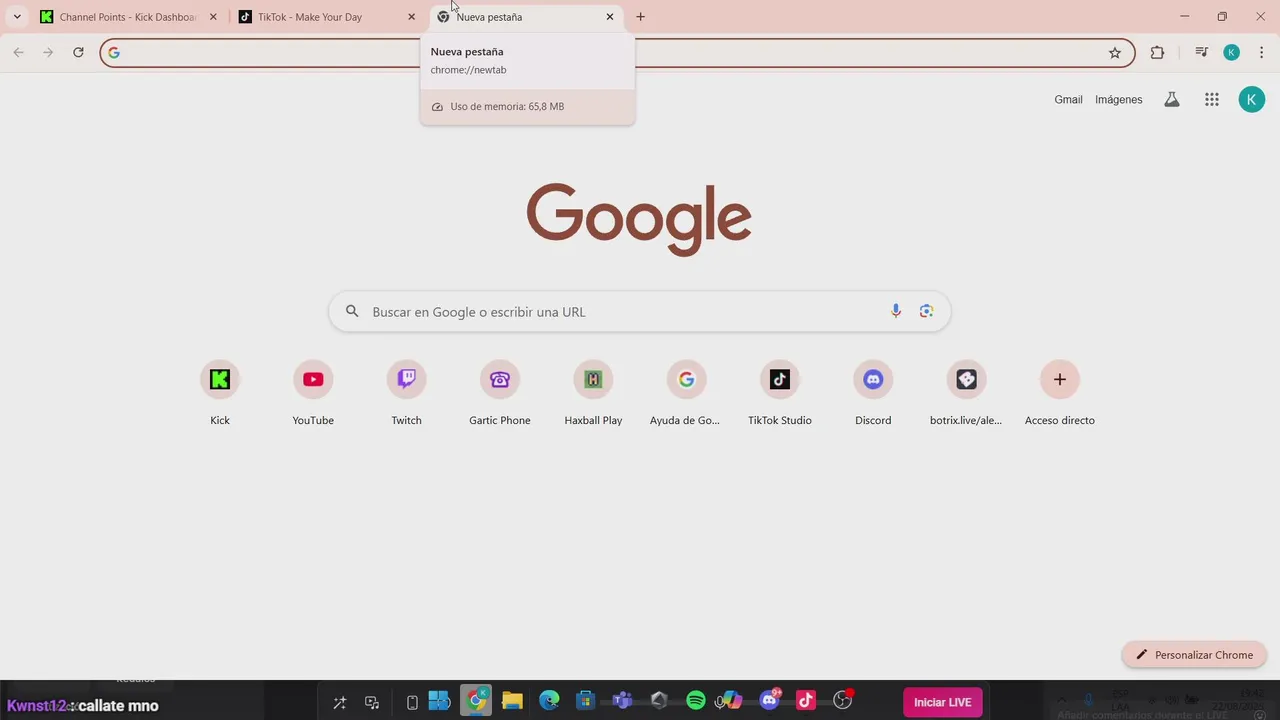Open the Twitch shortcut tile

pyautogui.click(x=406, y=392)
